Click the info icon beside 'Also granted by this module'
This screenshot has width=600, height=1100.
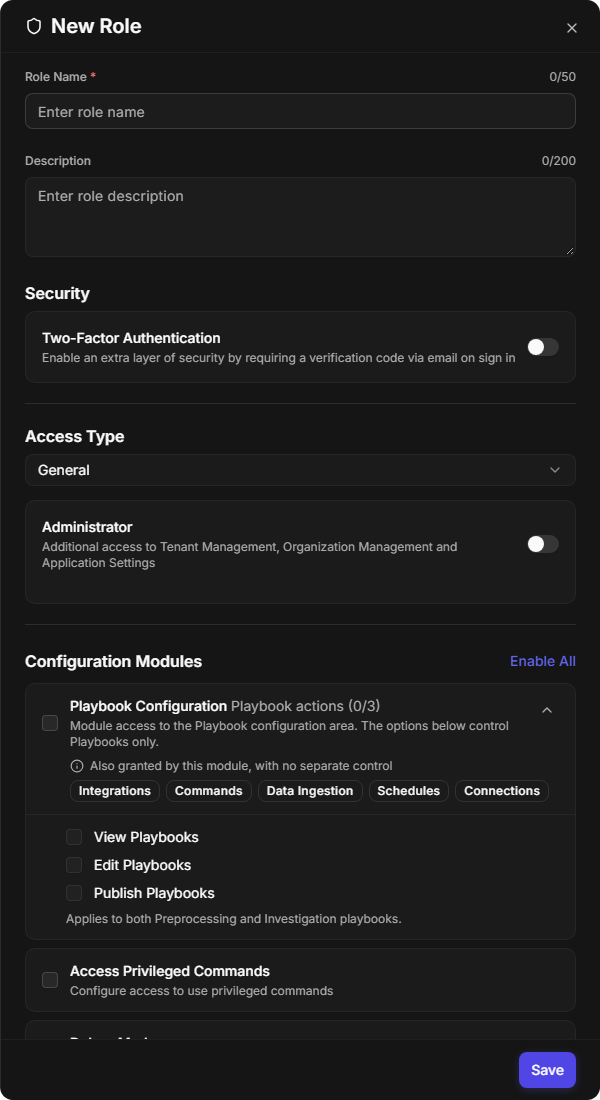(x=77, y=766)
